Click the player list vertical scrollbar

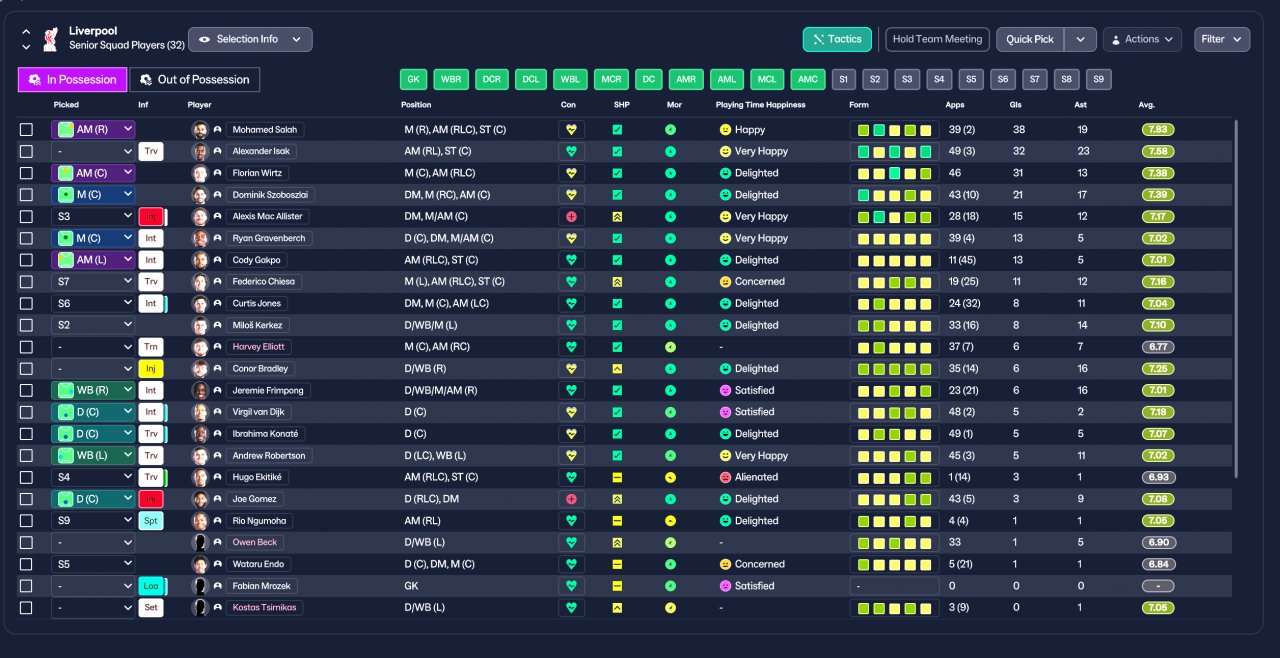(1237, 298)
